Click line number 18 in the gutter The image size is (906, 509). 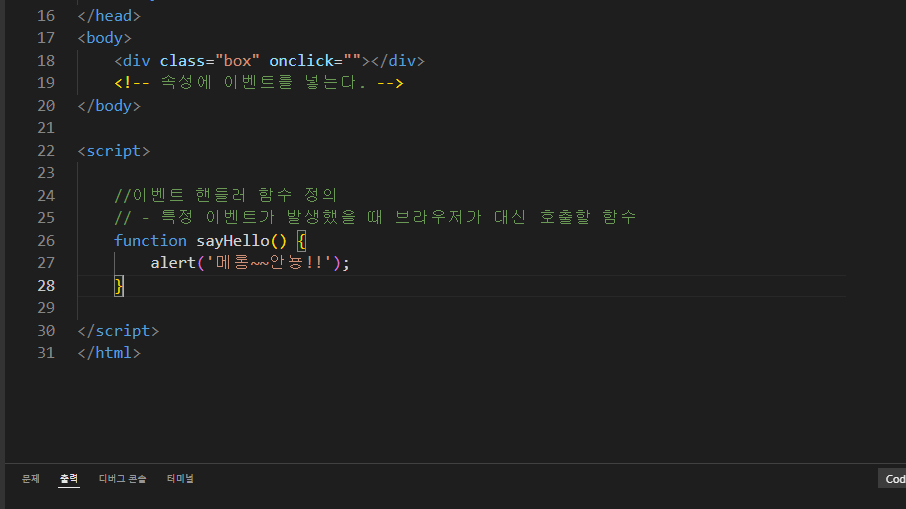pyautogui.click(x=46, y=61)
